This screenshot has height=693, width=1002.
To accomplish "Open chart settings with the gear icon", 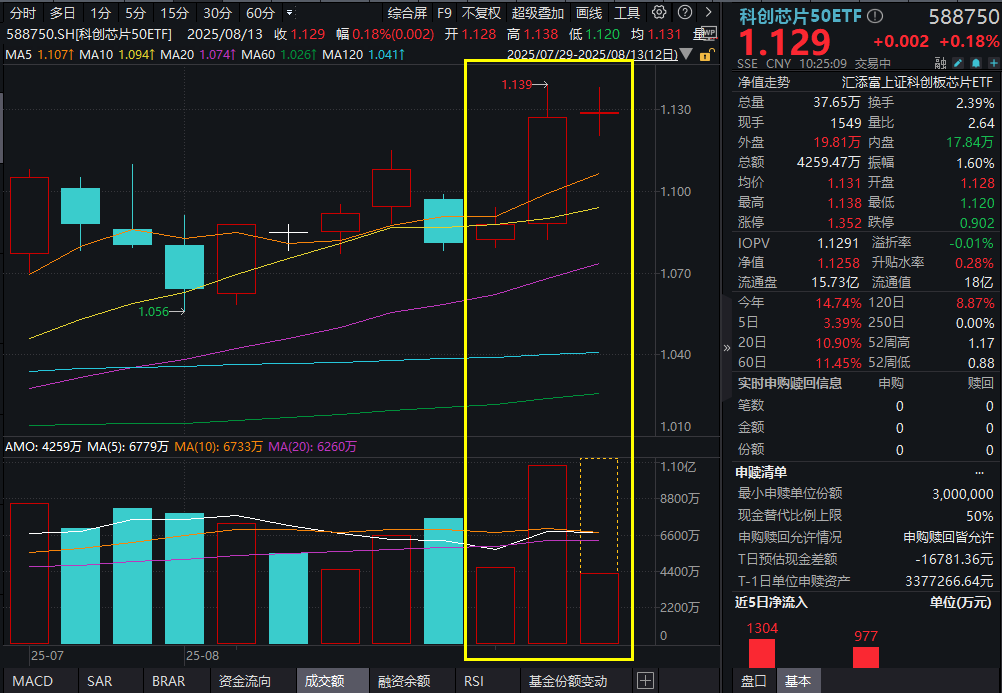I will click(x=658, y=13).
